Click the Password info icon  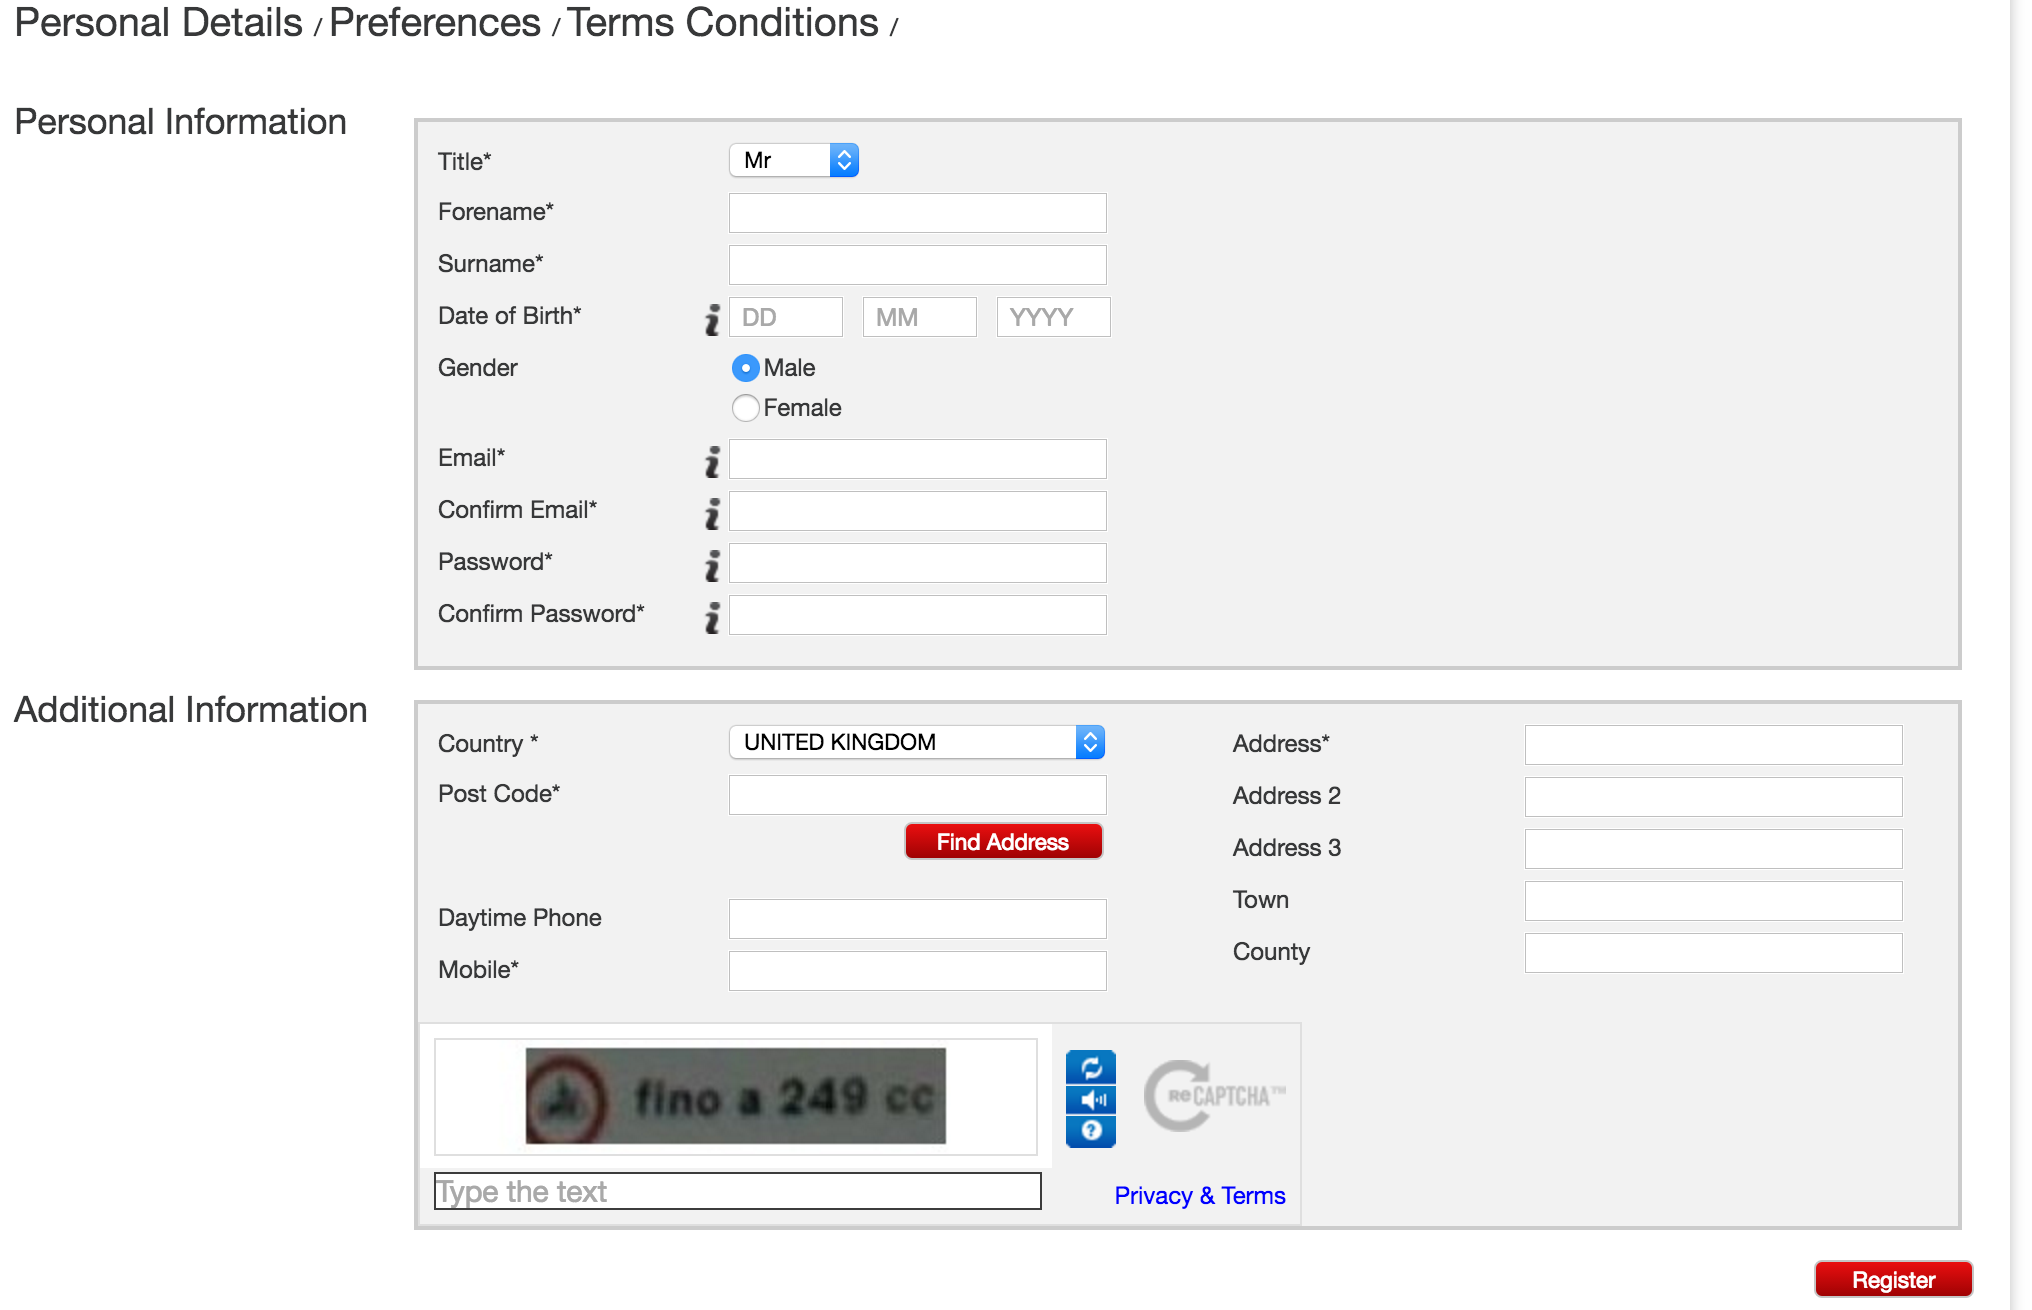(712, 565)
